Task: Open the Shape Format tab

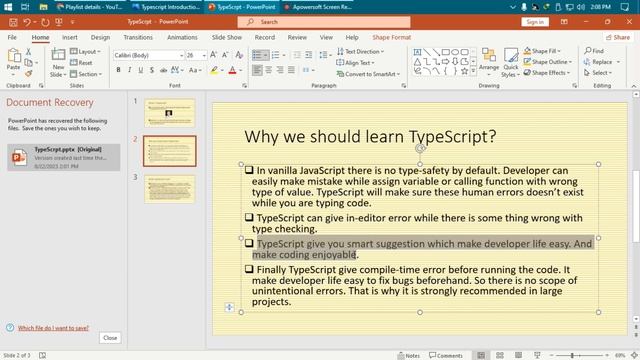Action: coord(391,37)
